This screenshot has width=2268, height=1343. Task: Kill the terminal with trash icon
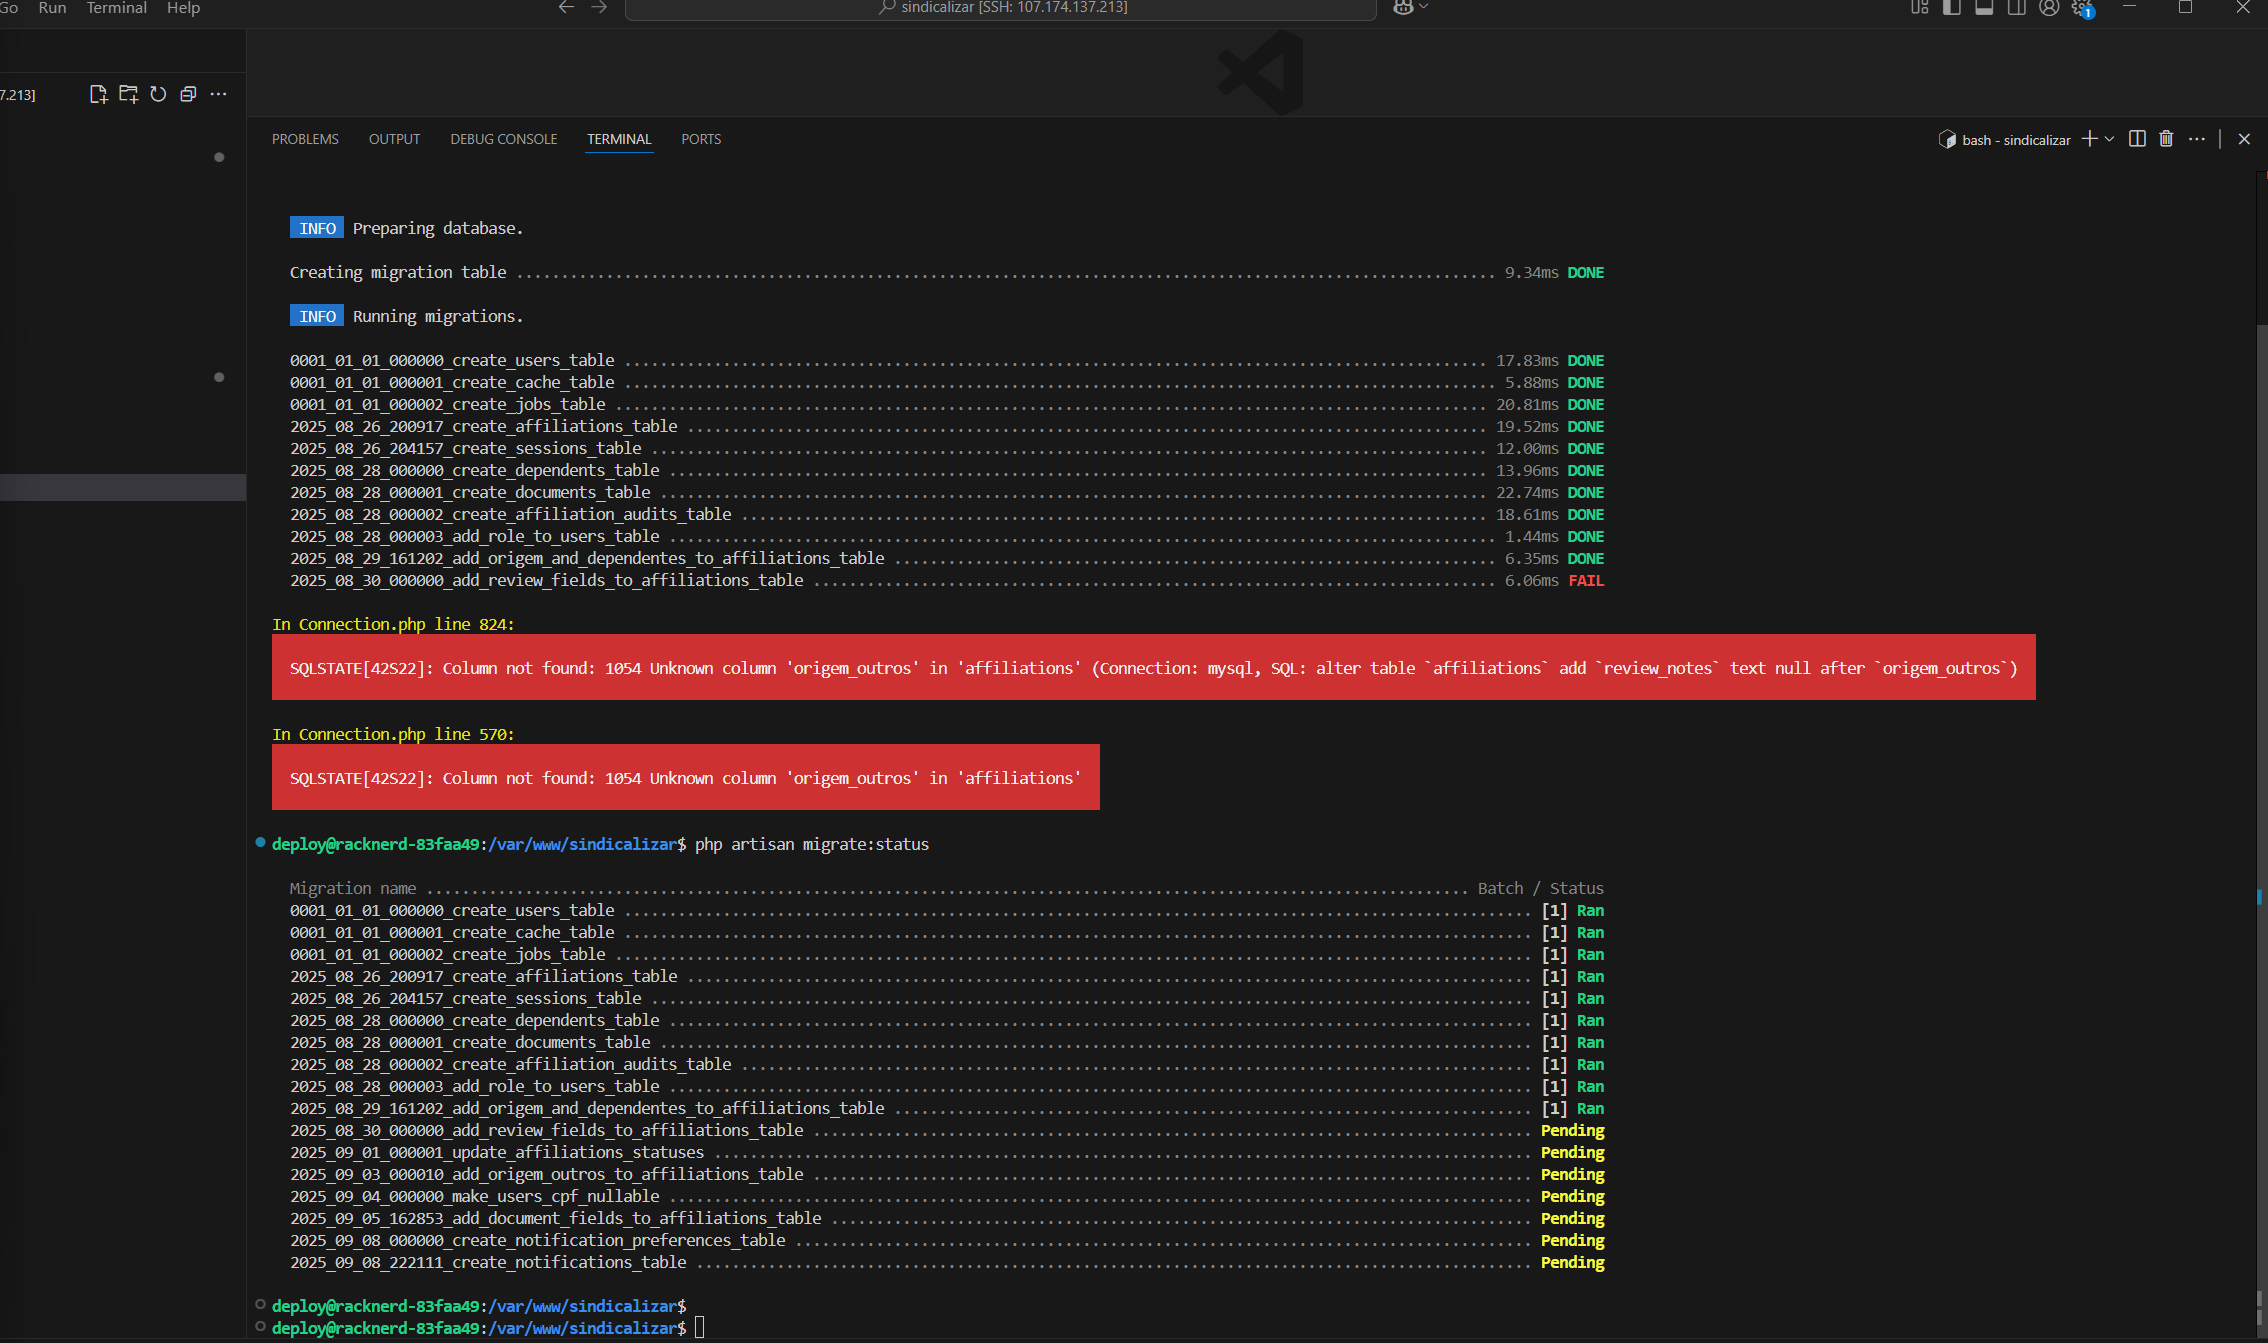tap(2166, 139)
